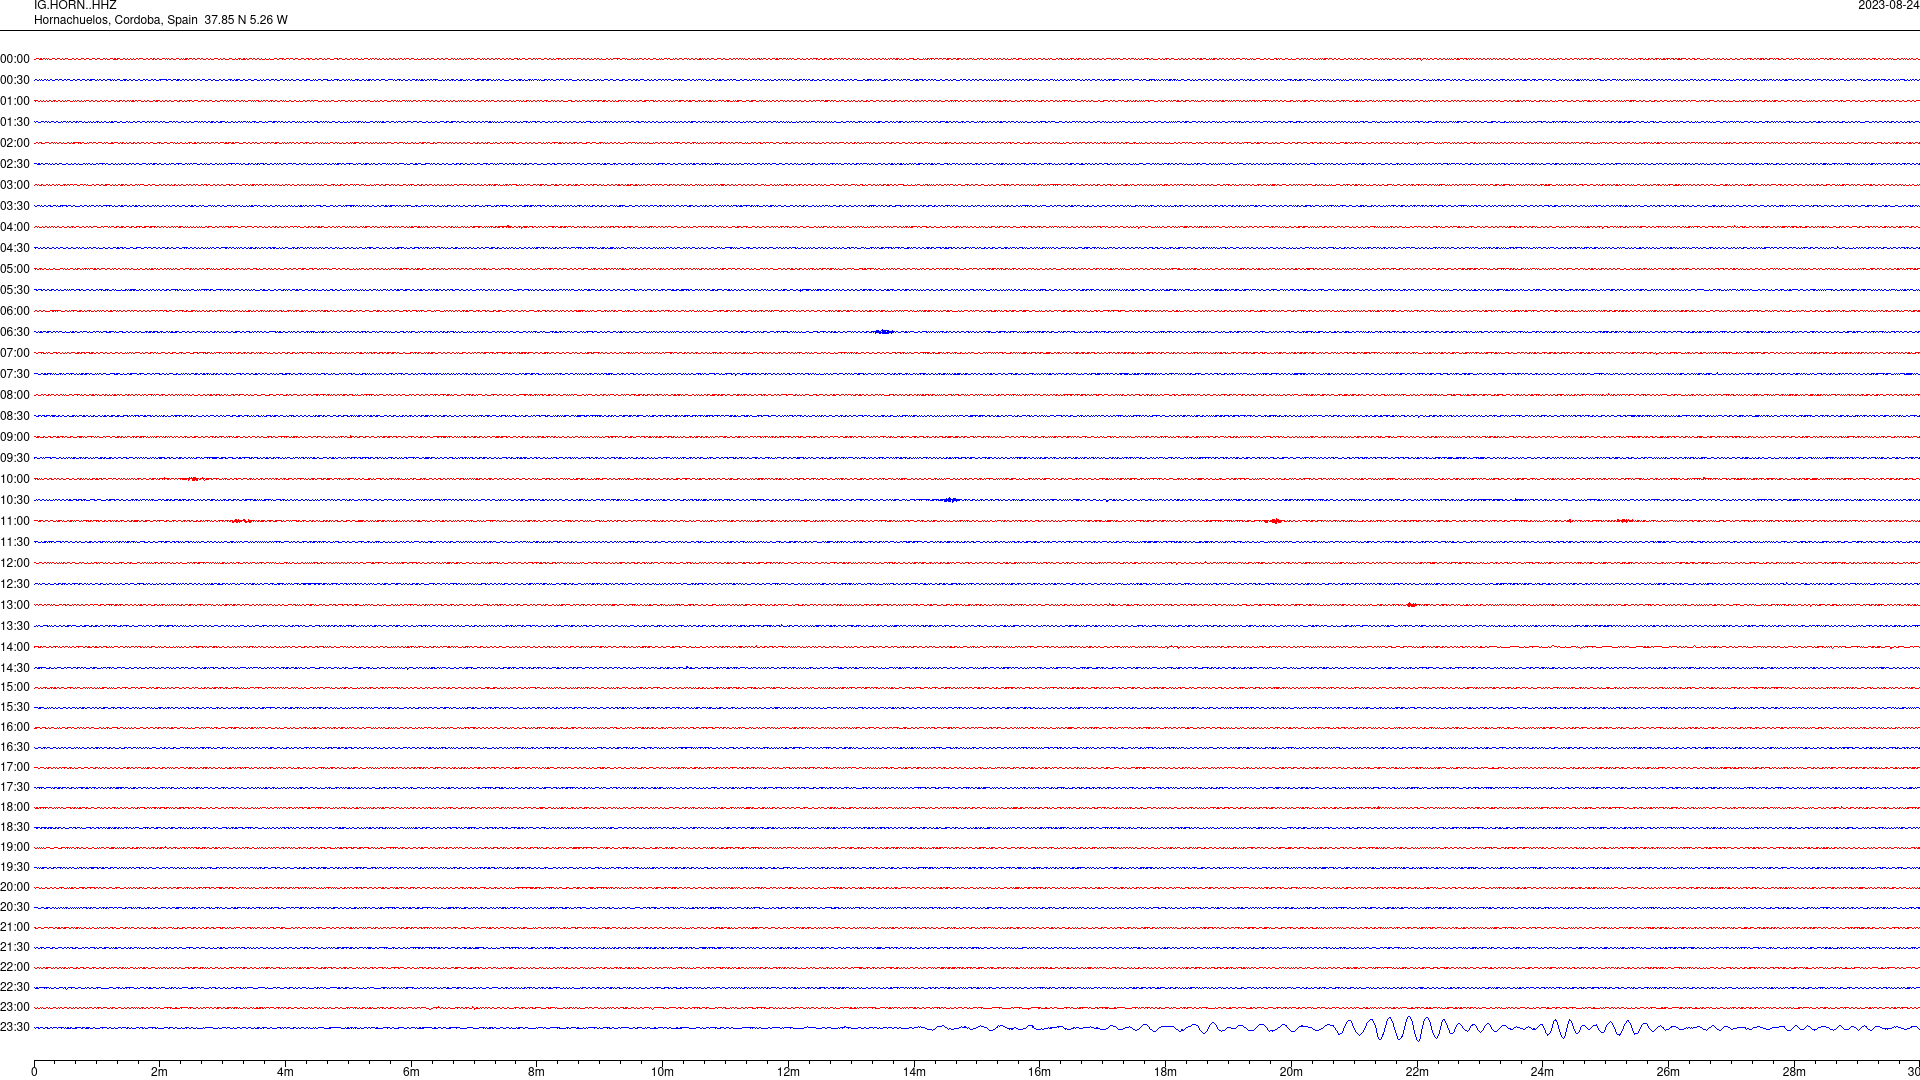Click the 13:00 trace time label
Viewport: 1920px width, 1080px height.
[x=15, y=605]
